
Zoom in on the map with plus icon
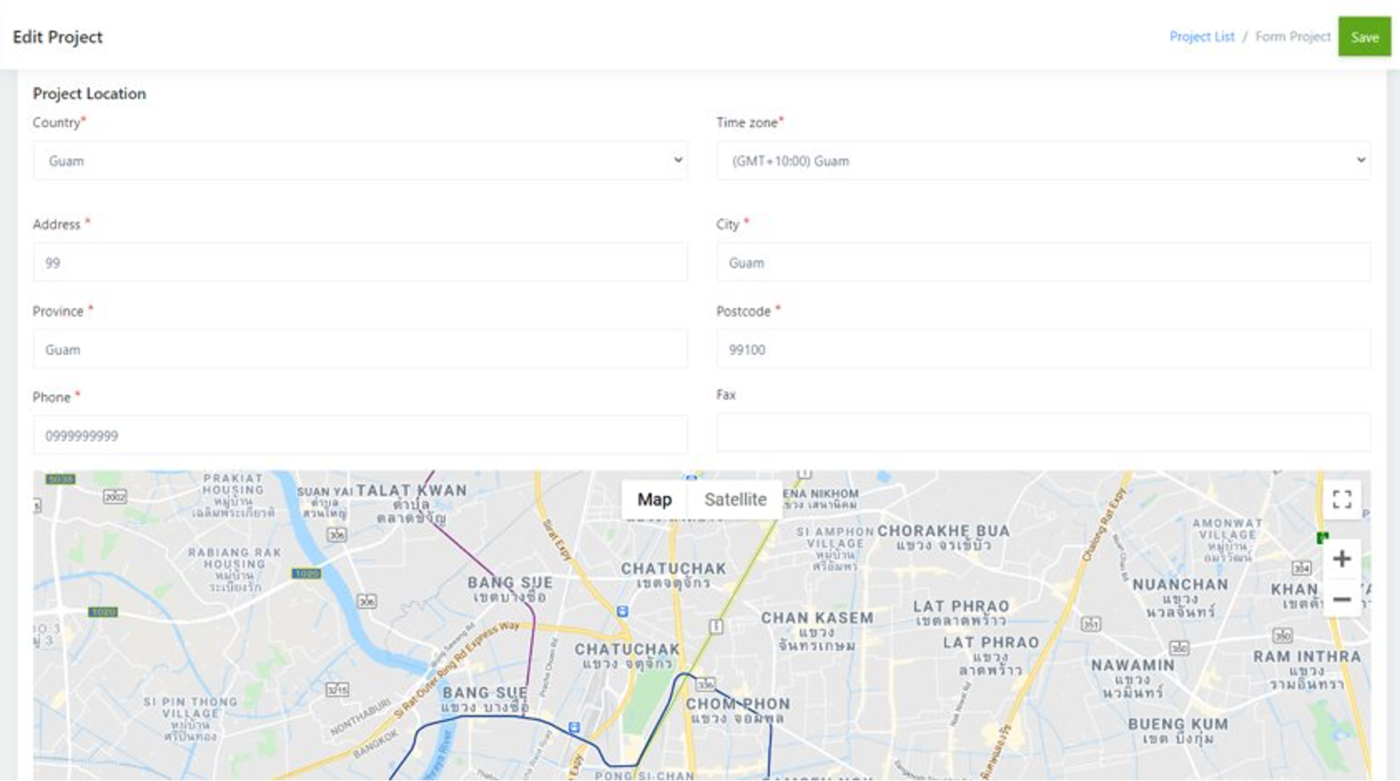[1342, 558]
